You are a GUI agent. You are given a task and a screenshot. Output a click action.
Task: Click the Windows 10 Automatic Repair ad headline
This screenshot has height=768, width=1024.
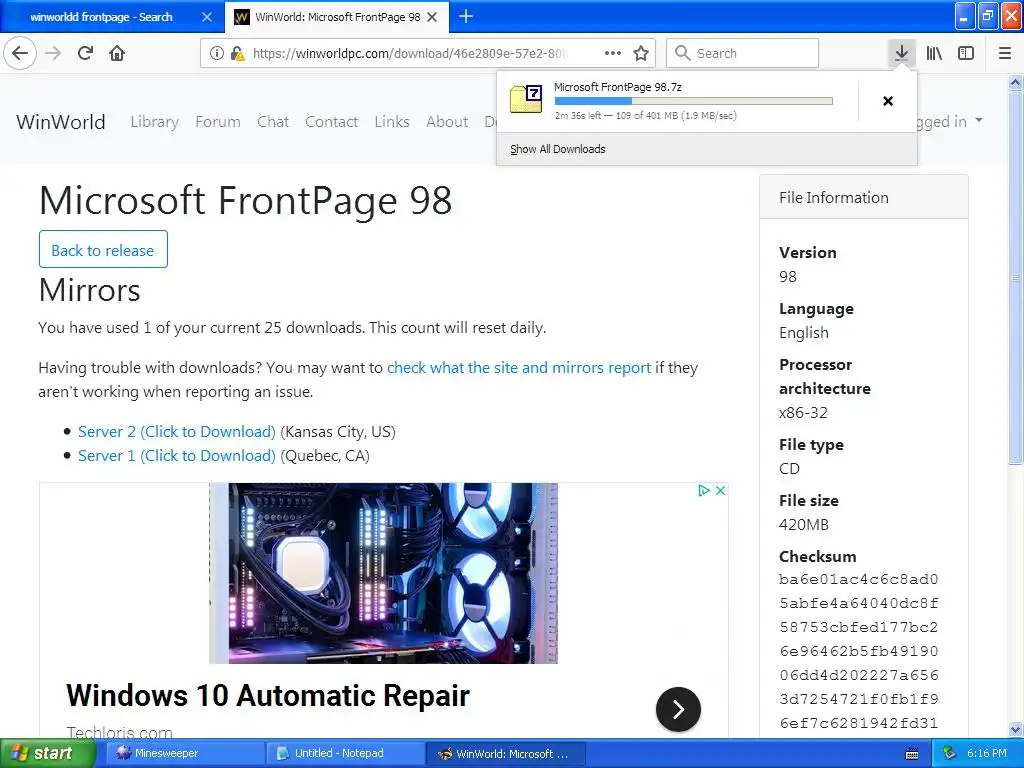(268, 695)
